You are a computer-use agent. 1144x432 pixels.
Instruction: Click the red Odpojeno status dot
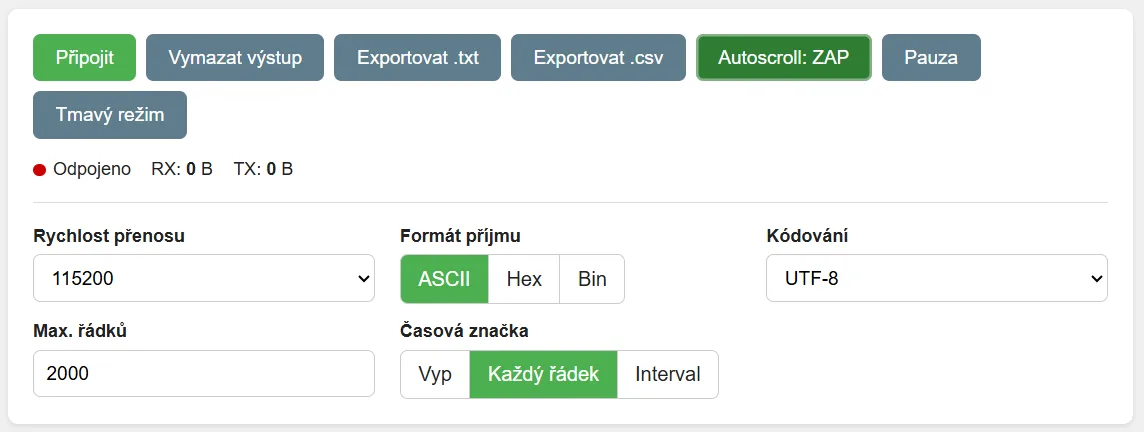tap(39, 170)
